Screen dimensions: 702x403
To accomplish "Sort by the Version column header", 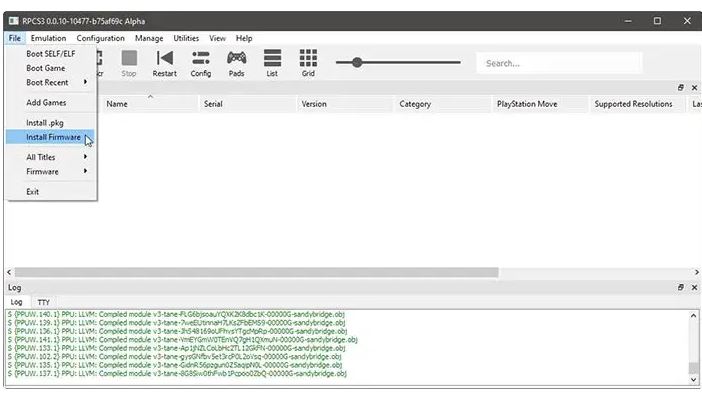I will [x=345, y=104].
